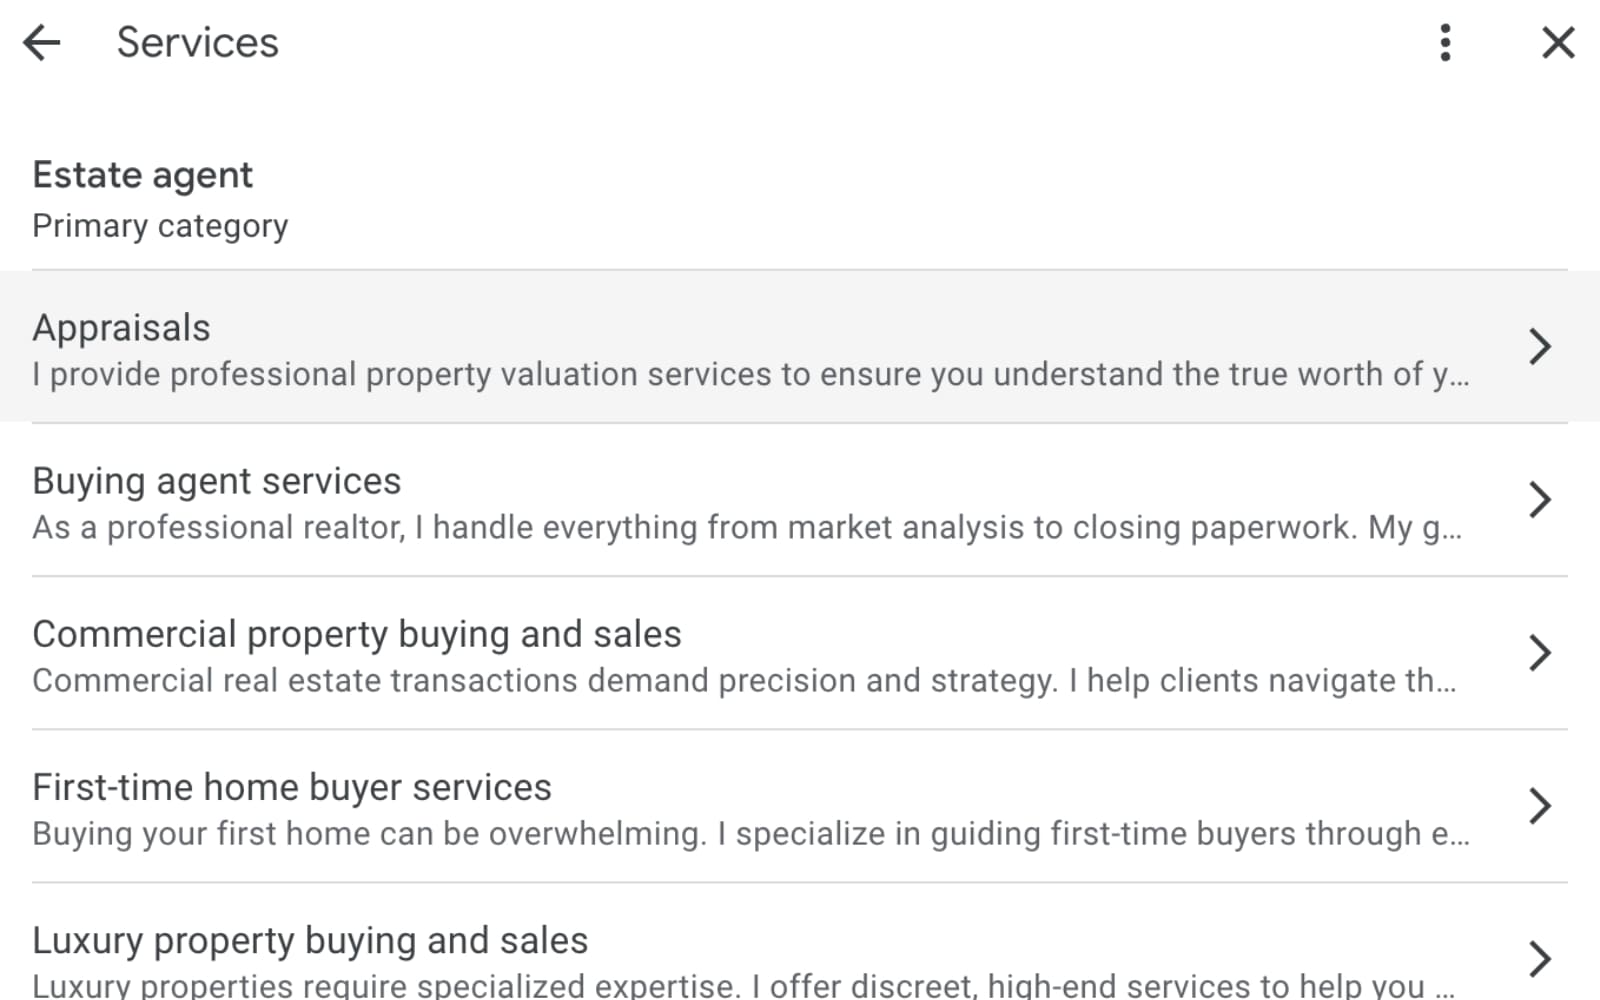Click the commercial real estate transactions description

[744, 680]
